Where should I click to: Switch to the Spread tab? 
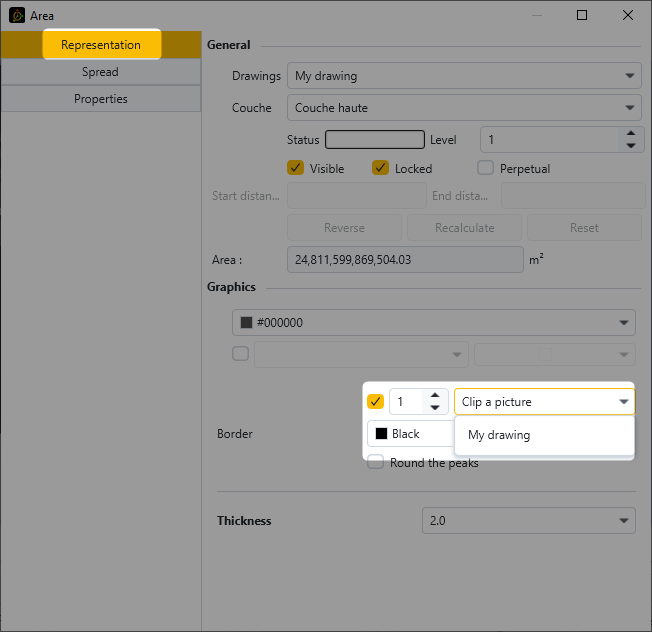tap(100, 72)
